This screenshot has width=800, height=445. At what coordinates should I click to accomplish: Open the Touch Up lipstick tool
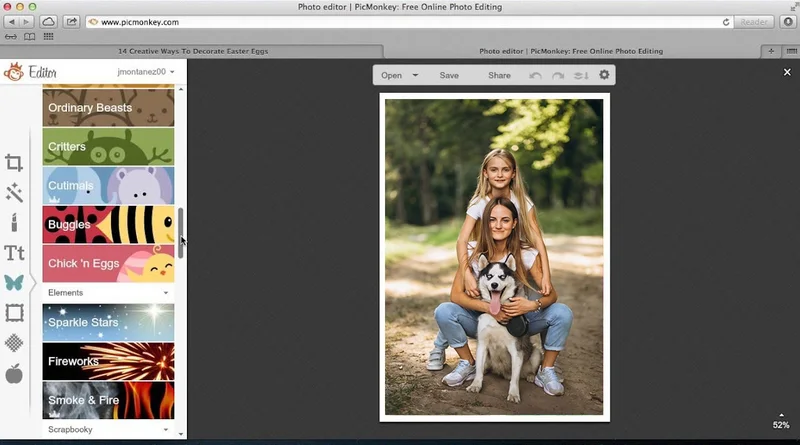[14, 222]
